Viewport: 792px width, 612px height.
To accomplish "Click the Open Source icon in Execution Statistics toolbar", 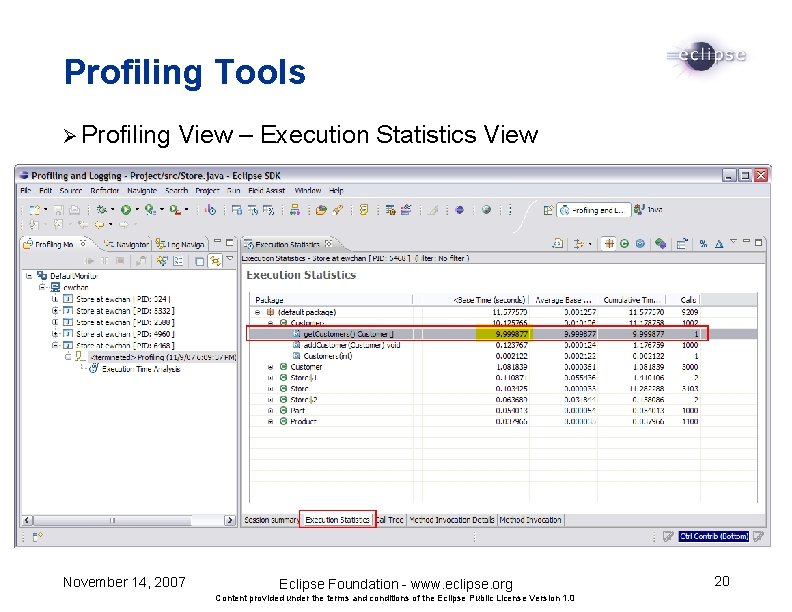I will (x=558, y=244).
